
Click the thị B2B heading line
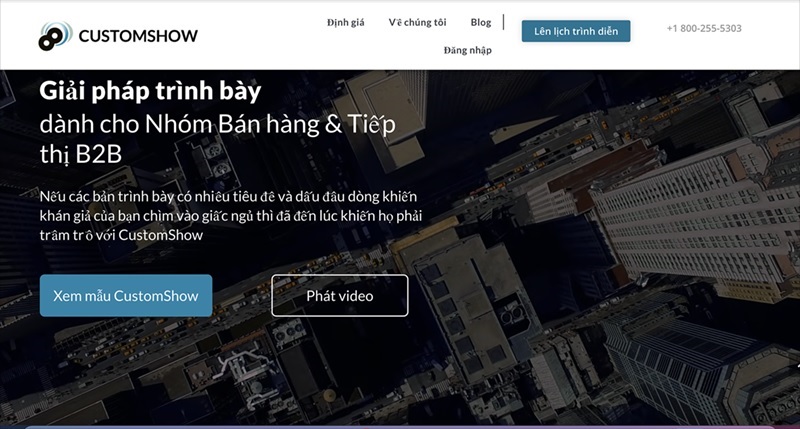[x=81, y=155]
